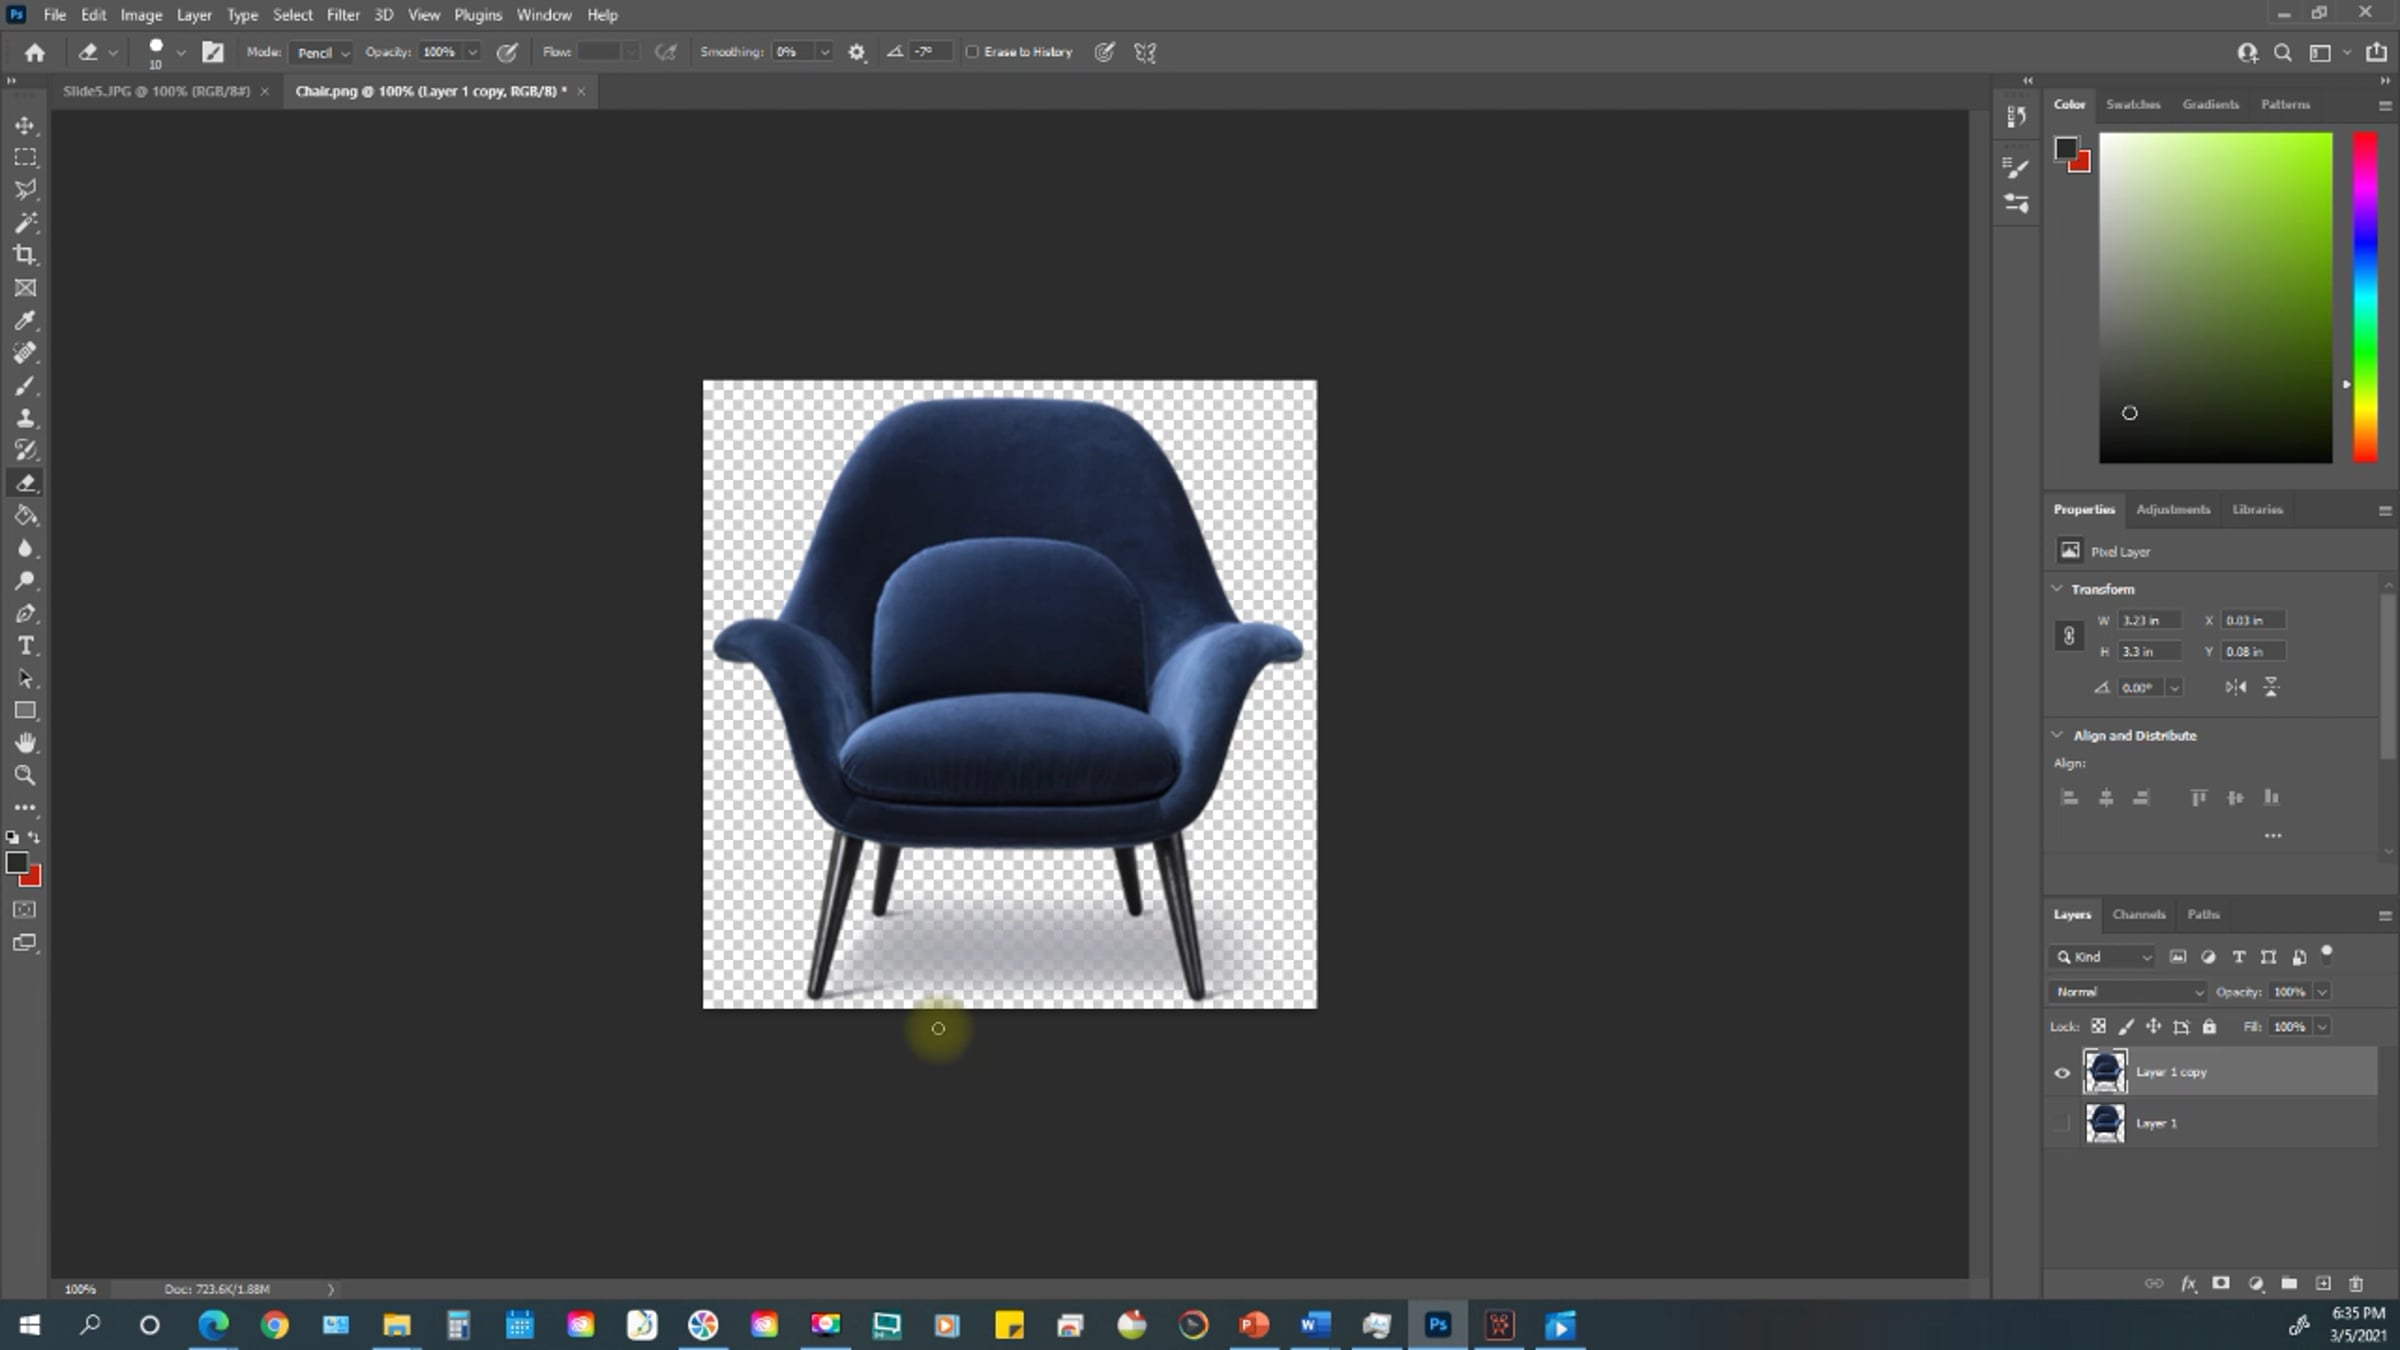
Task: Pick the Clone Stamp tool
Action: (x=25, y=418)
